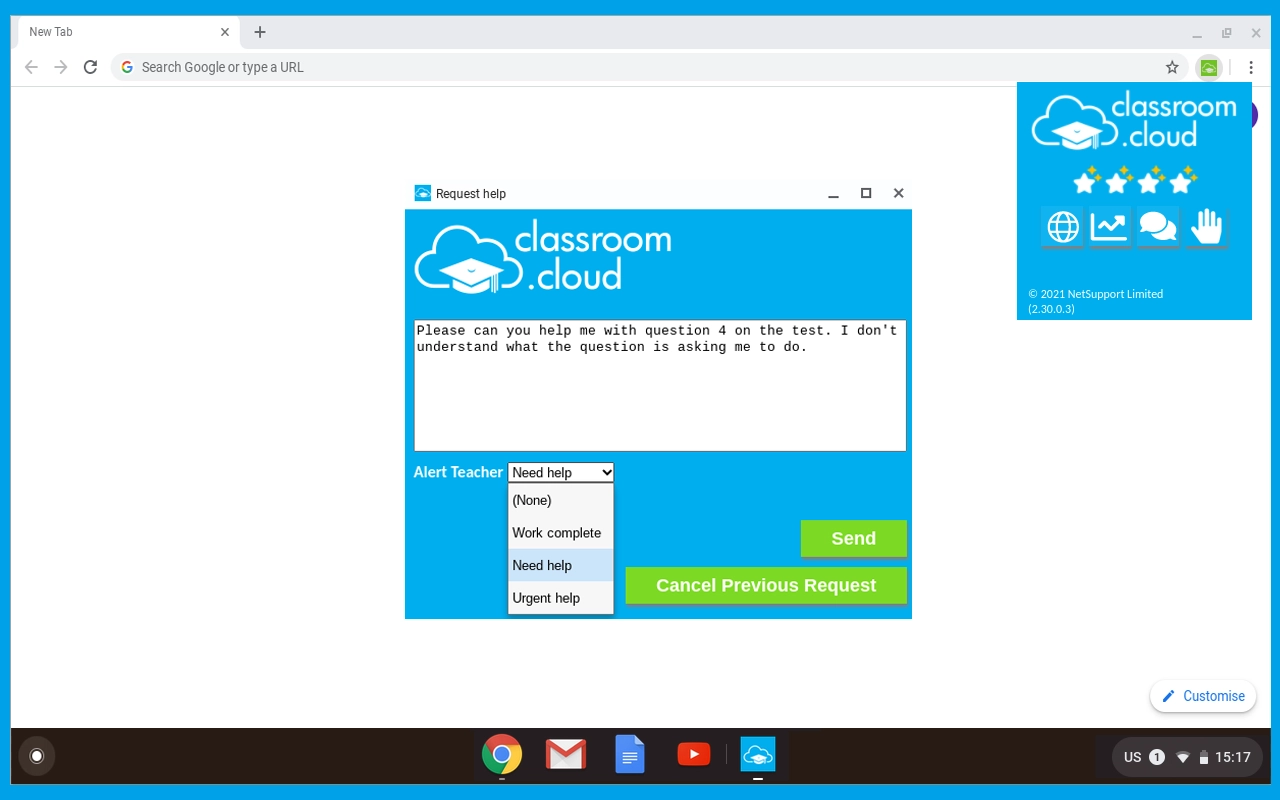1280x800 pixels.
Task: Bookmark this page with the star icon
Action: pos(1172,67)
